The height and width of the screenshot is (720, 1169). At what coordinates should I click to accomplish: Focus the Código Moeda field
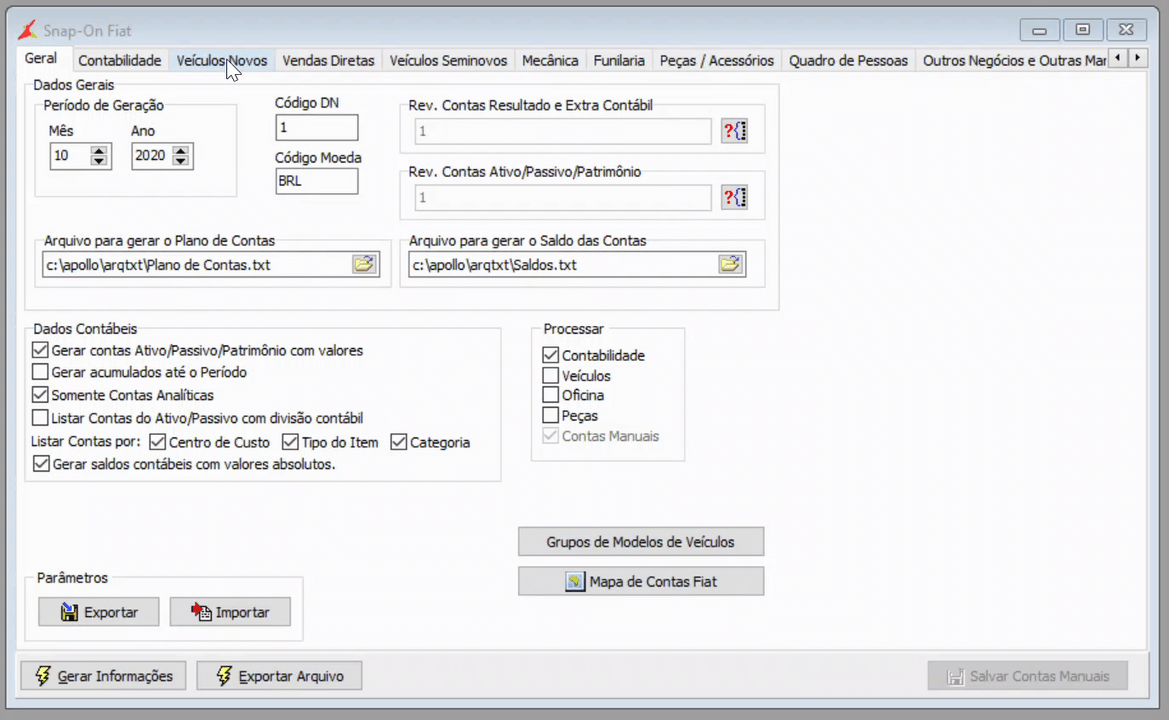coord(317,181)
